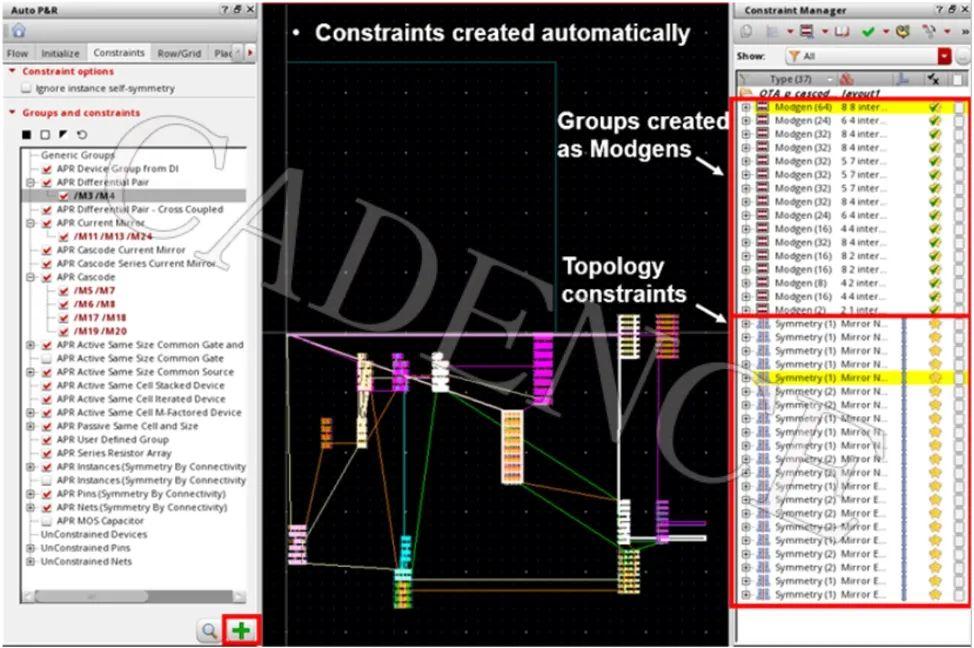The image size is (974, 648).
Task: Click the empty square deselect-all icon
Action: [45, 134]
